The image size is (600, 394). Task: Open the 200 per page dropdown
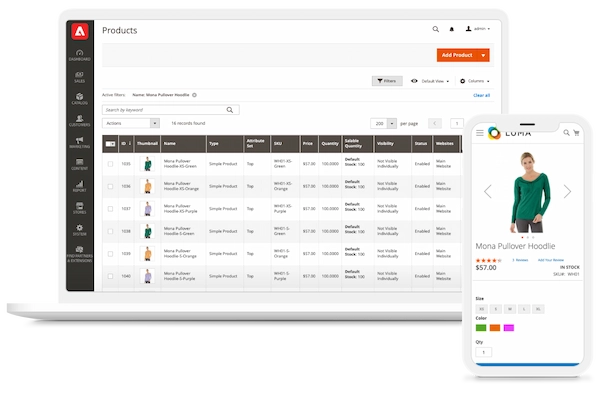383,124
